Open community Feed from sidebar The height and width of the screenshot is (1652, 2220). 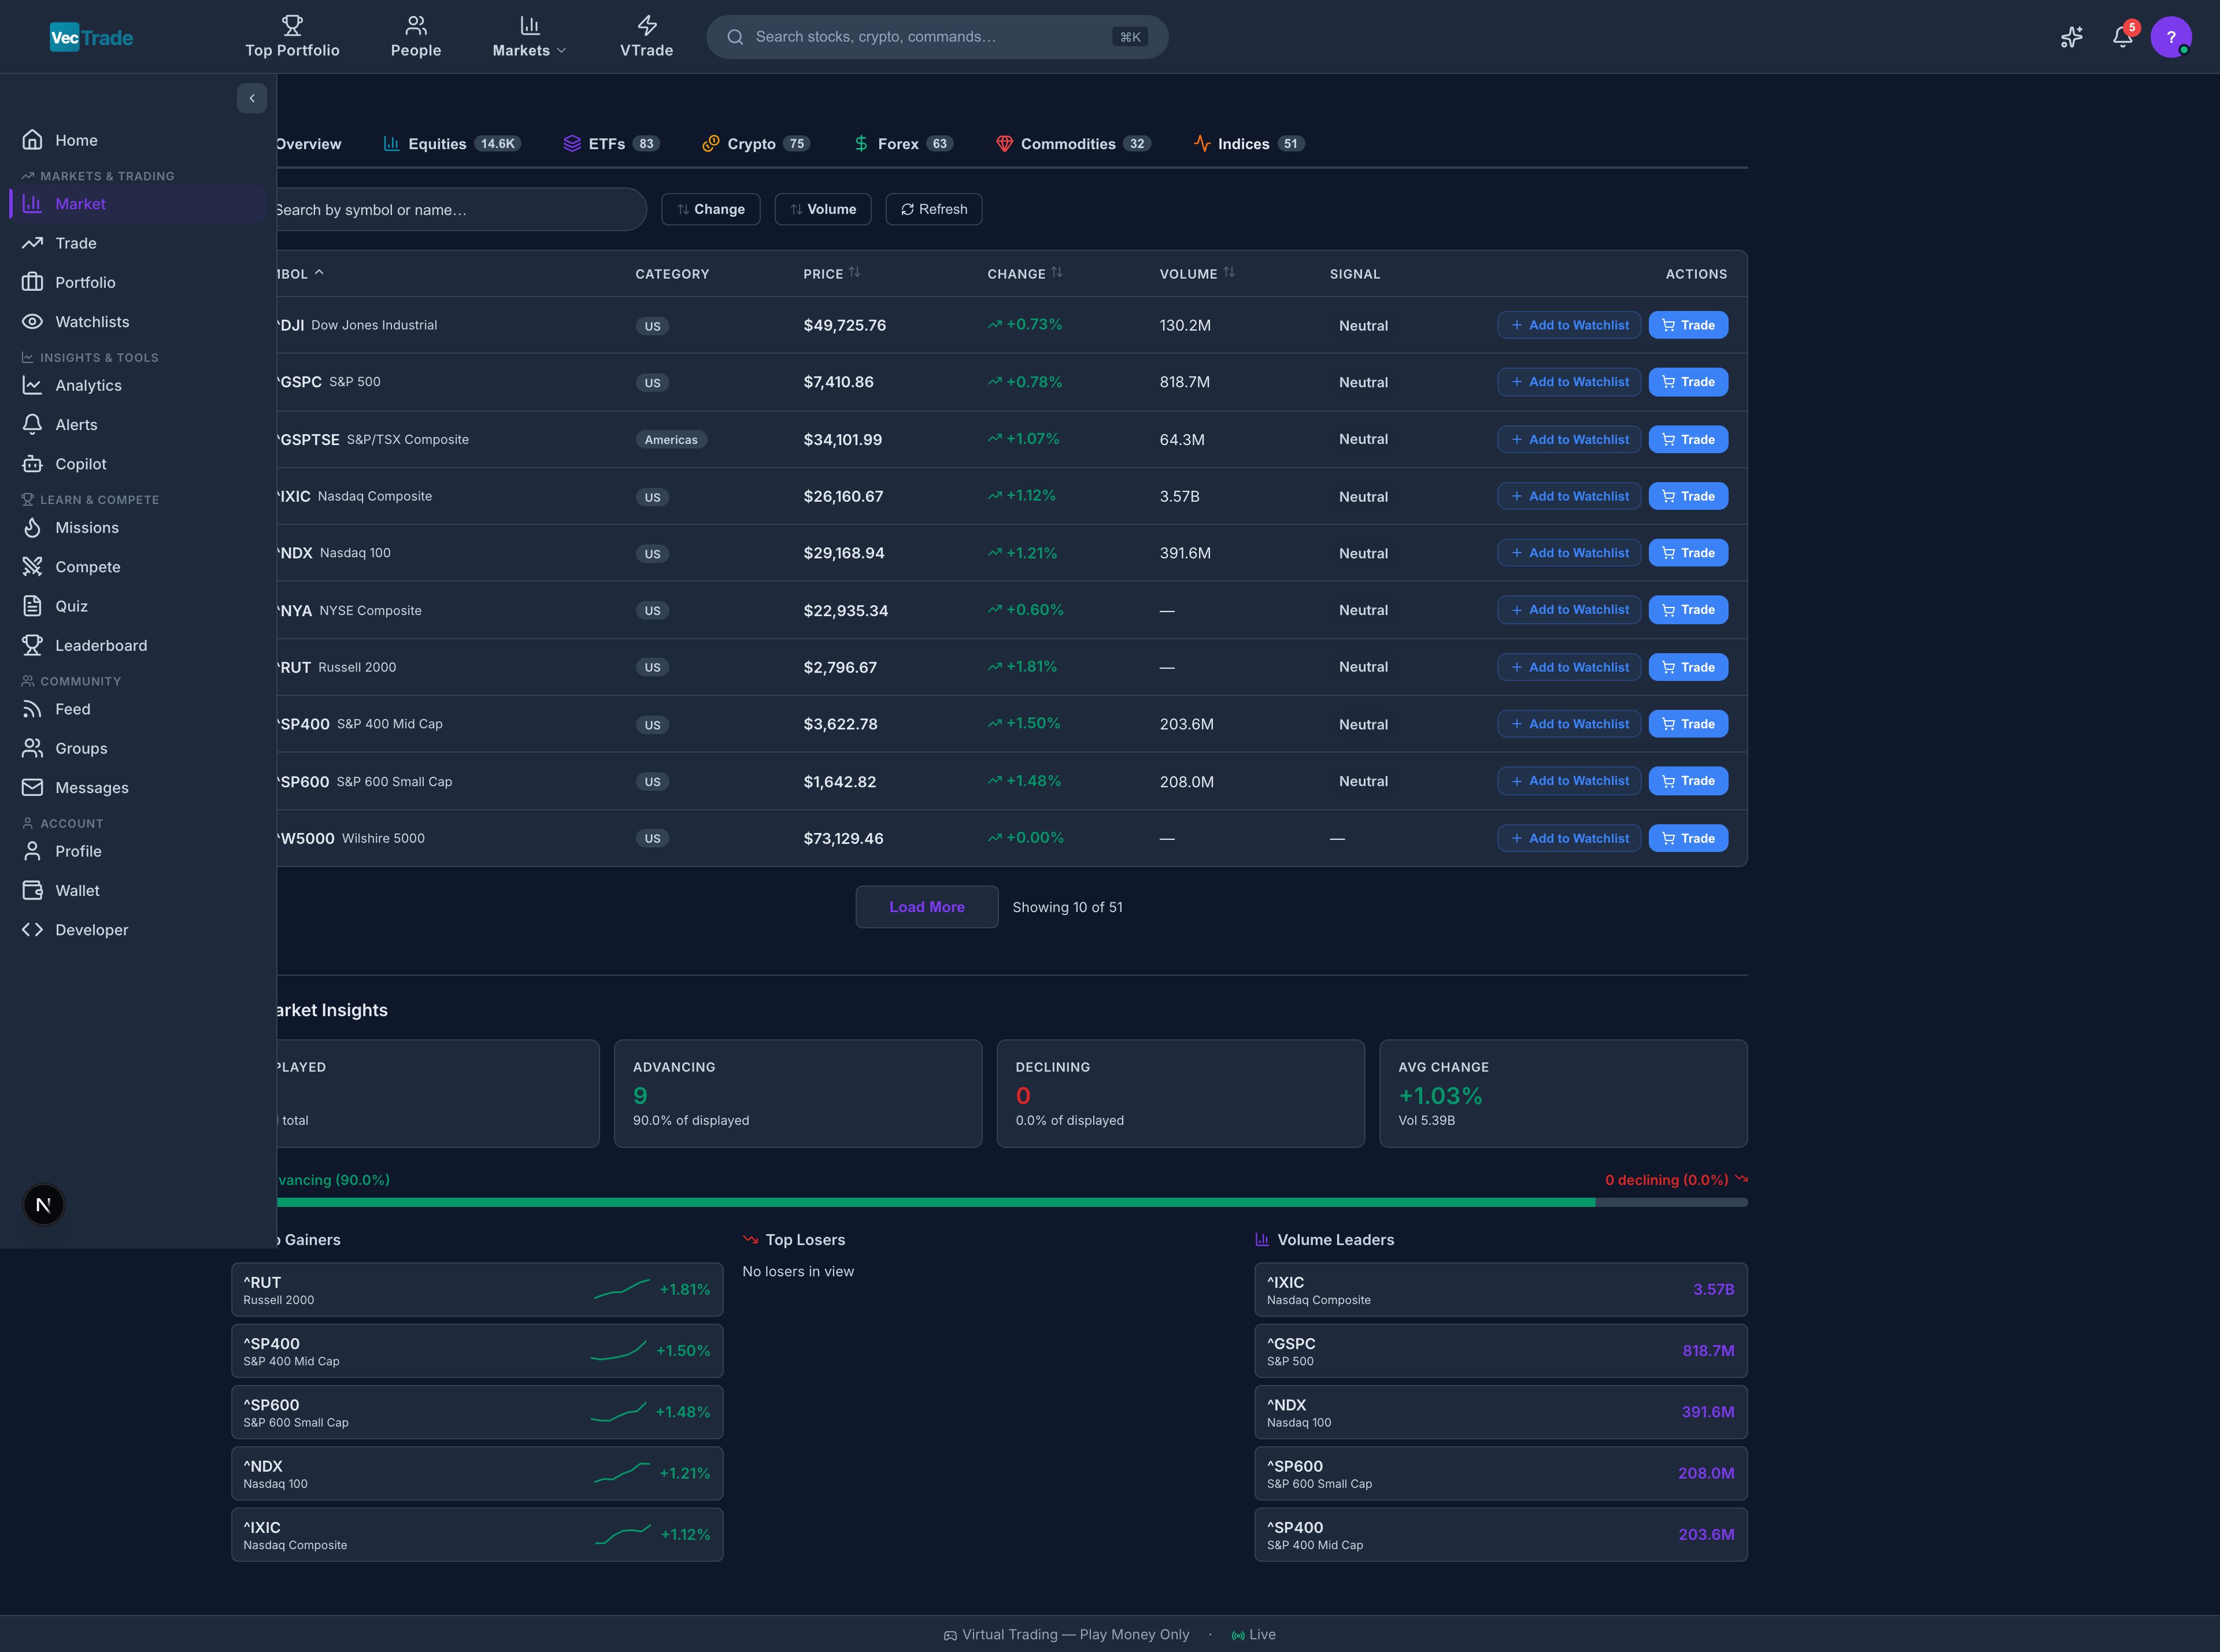[x=138, y=709]
